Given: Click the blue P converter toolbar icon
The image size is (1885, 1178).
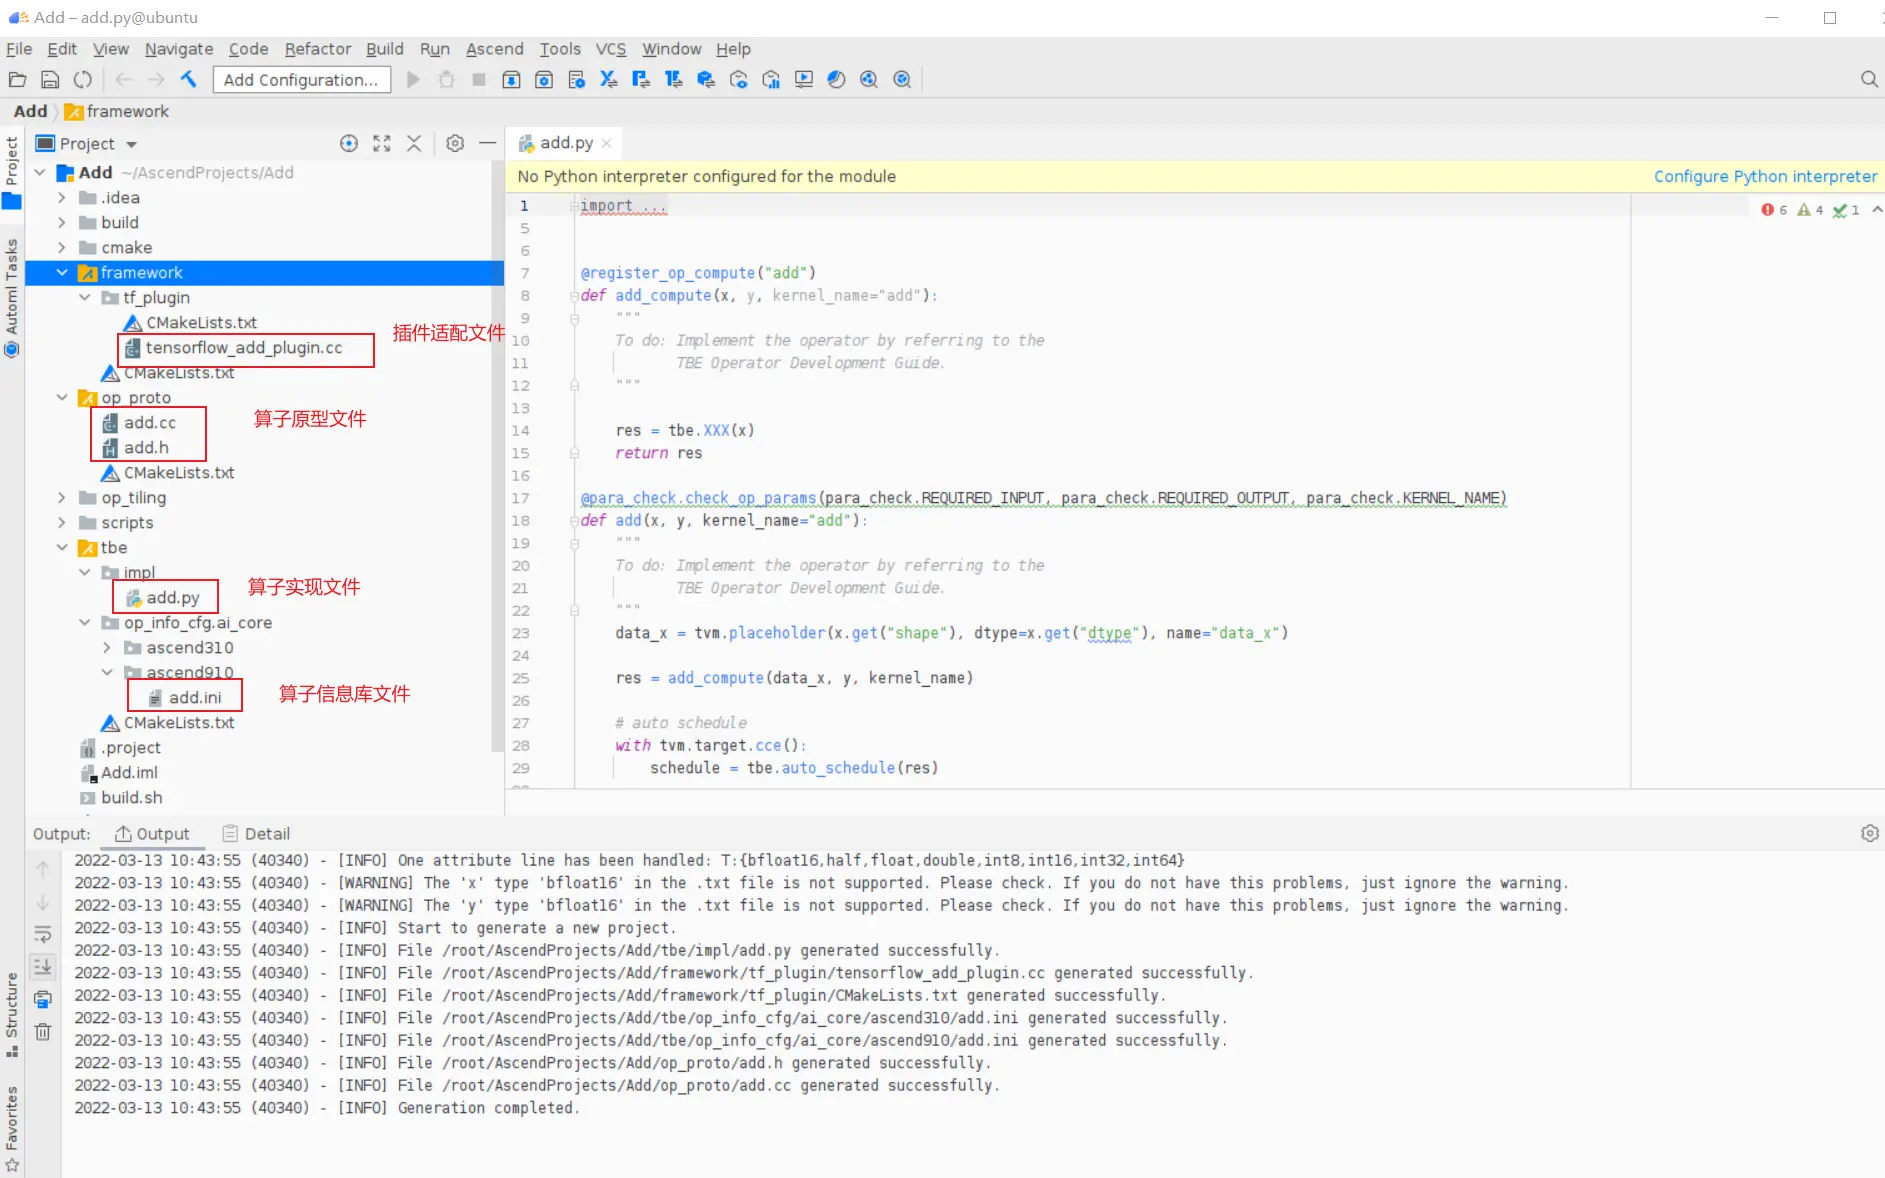Looking at the screenshot, I should 641,80.
